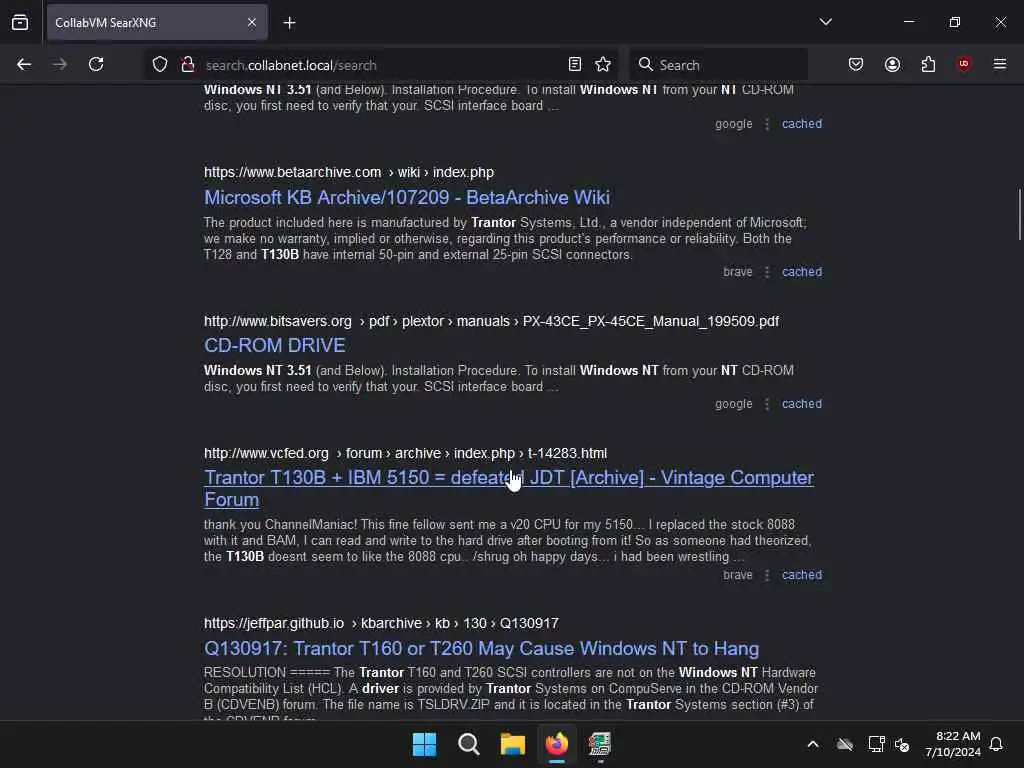Click the https://www.betaarchive.com URL text
1024x768 pixels.
[x=293, y=172]
